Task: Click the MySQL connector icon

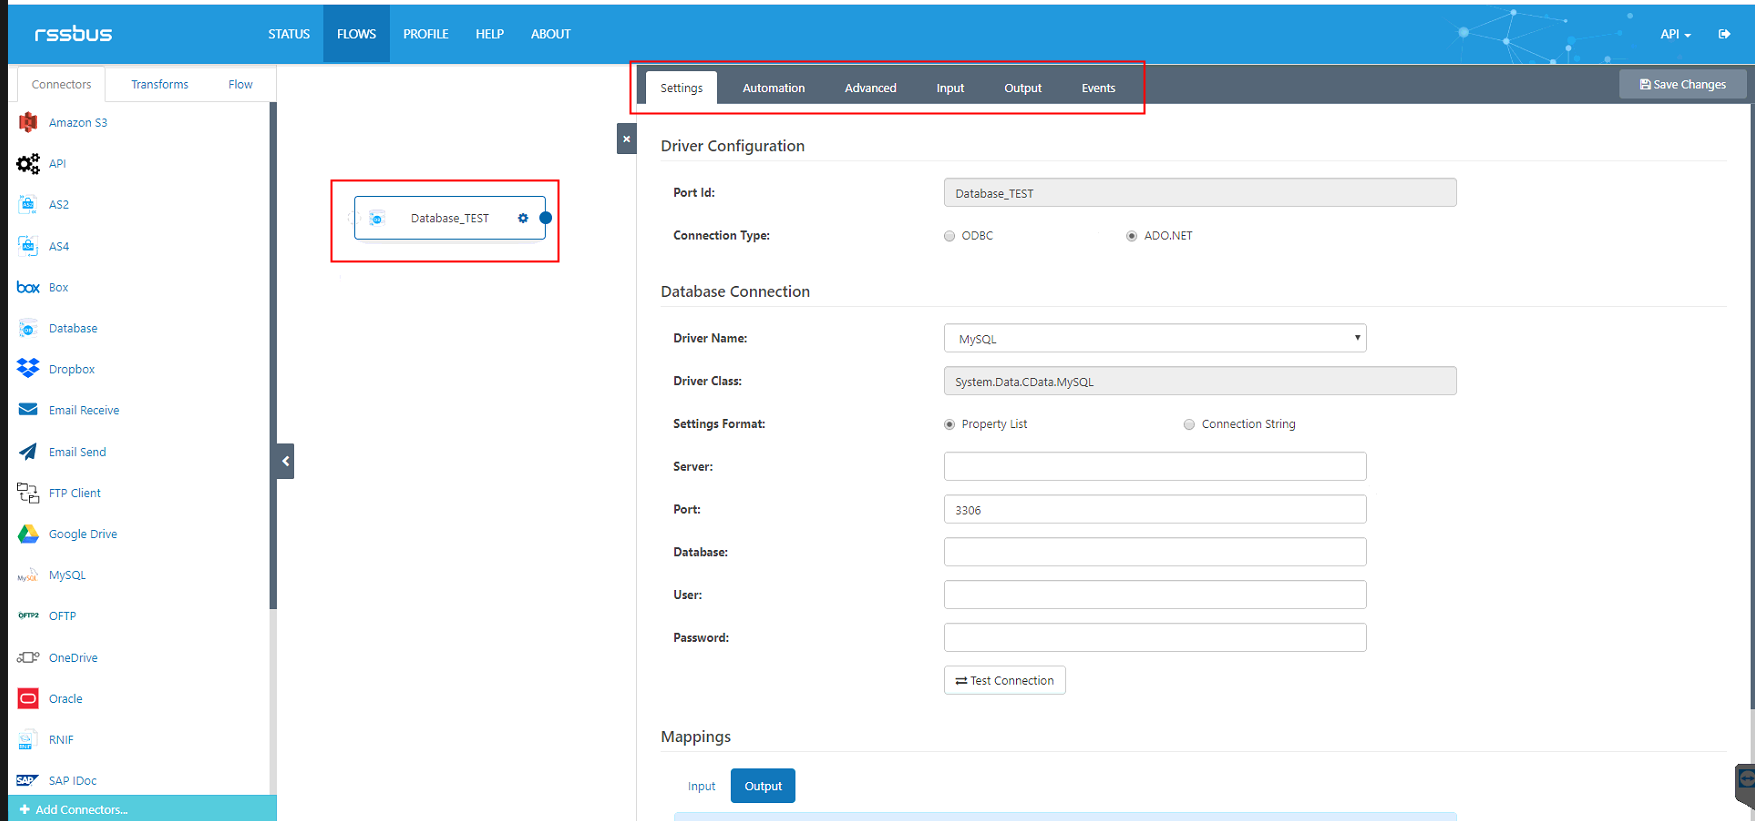Action: [28, 575]
